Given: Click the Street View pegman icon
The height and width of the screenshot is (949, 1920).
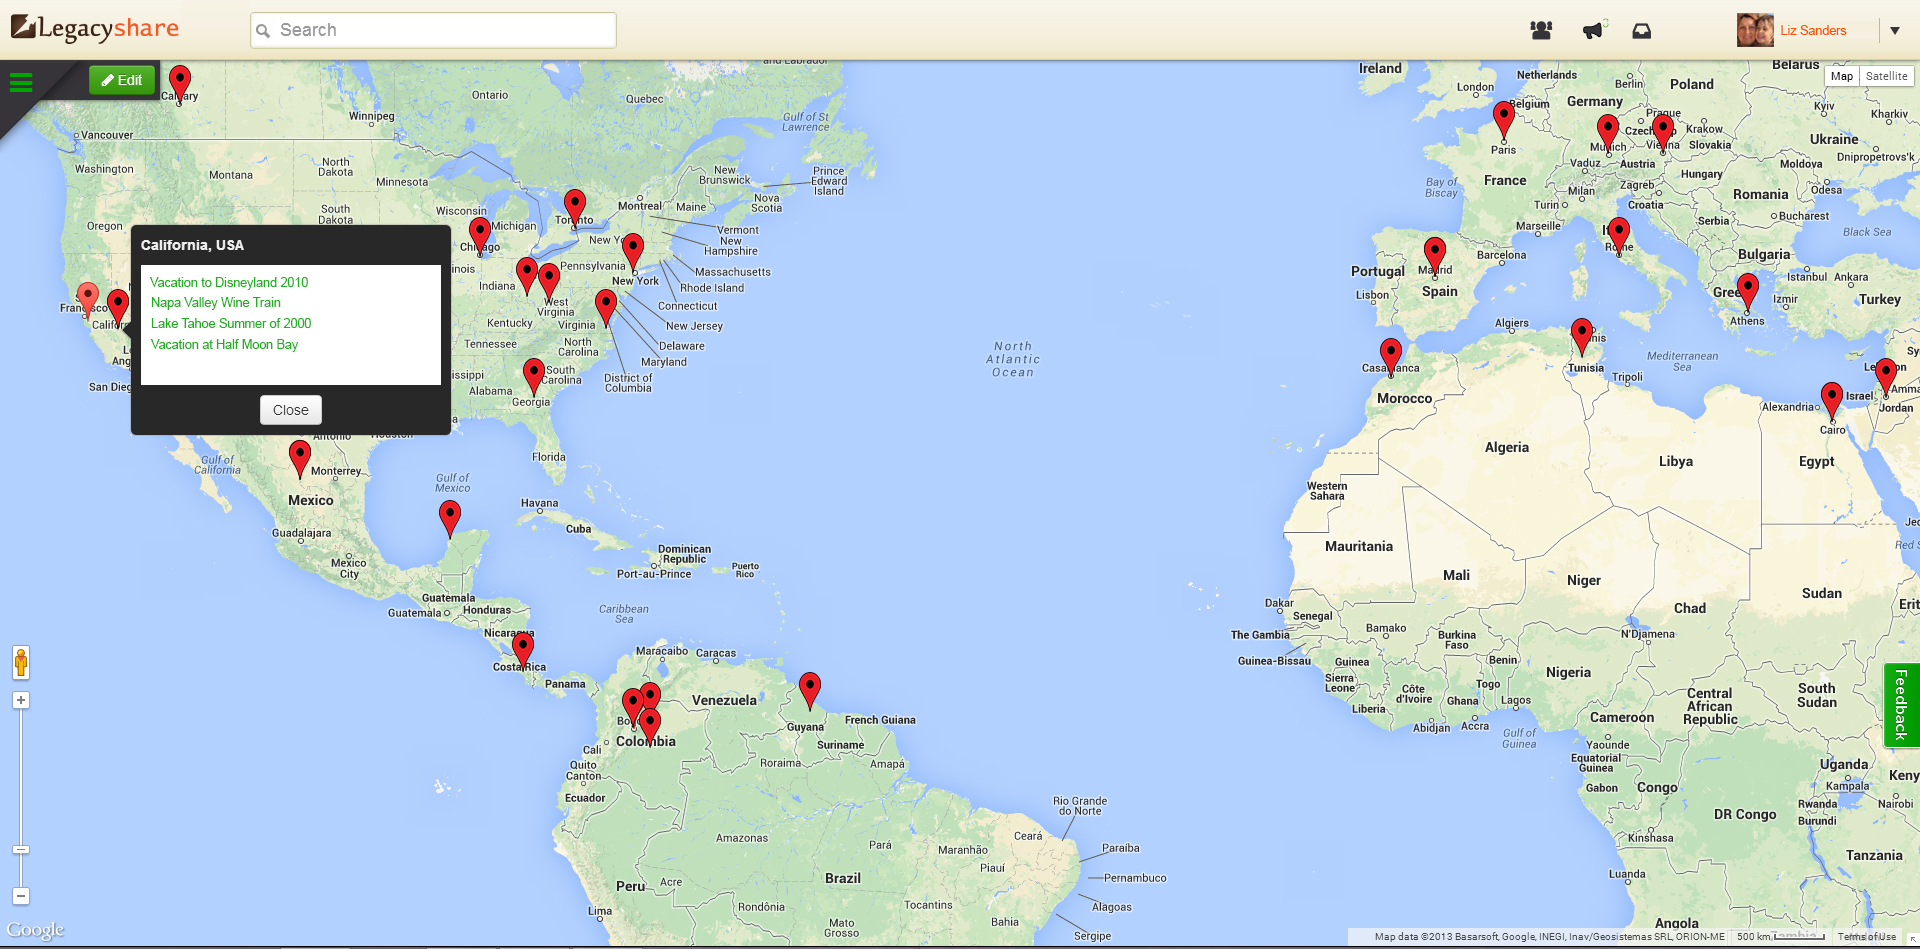Looking at the screenshot, I should [21, 662].
